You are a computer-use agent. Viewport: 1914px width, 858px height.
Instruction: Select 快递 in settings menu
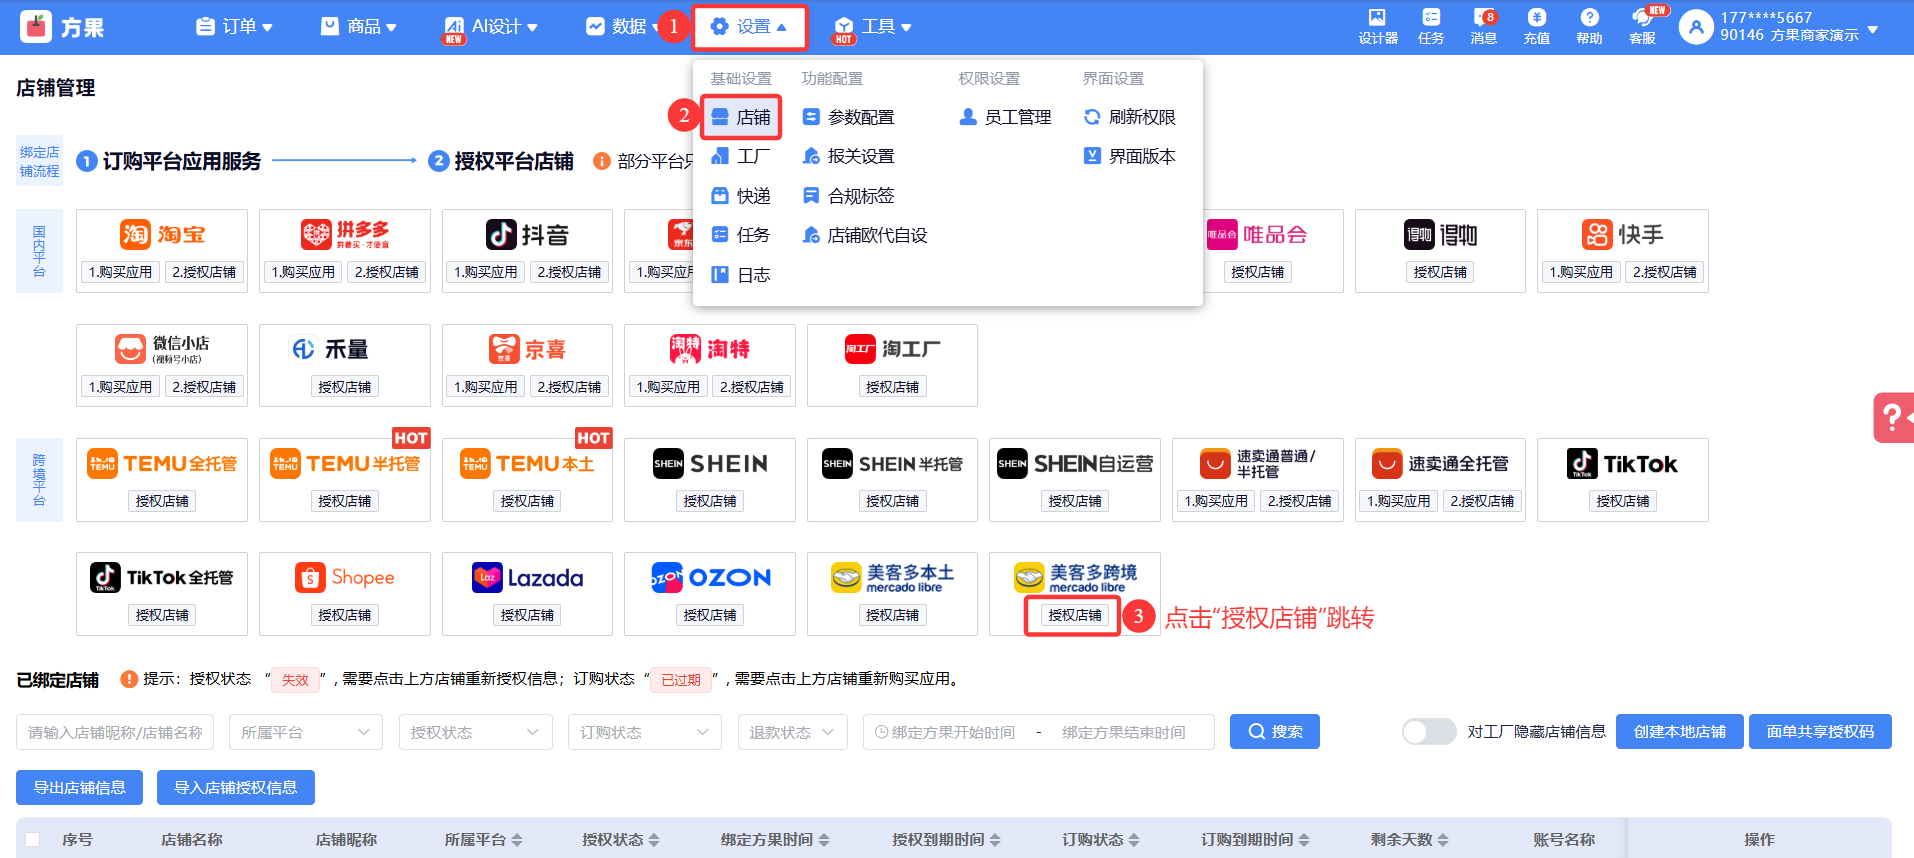click(741, 196)
